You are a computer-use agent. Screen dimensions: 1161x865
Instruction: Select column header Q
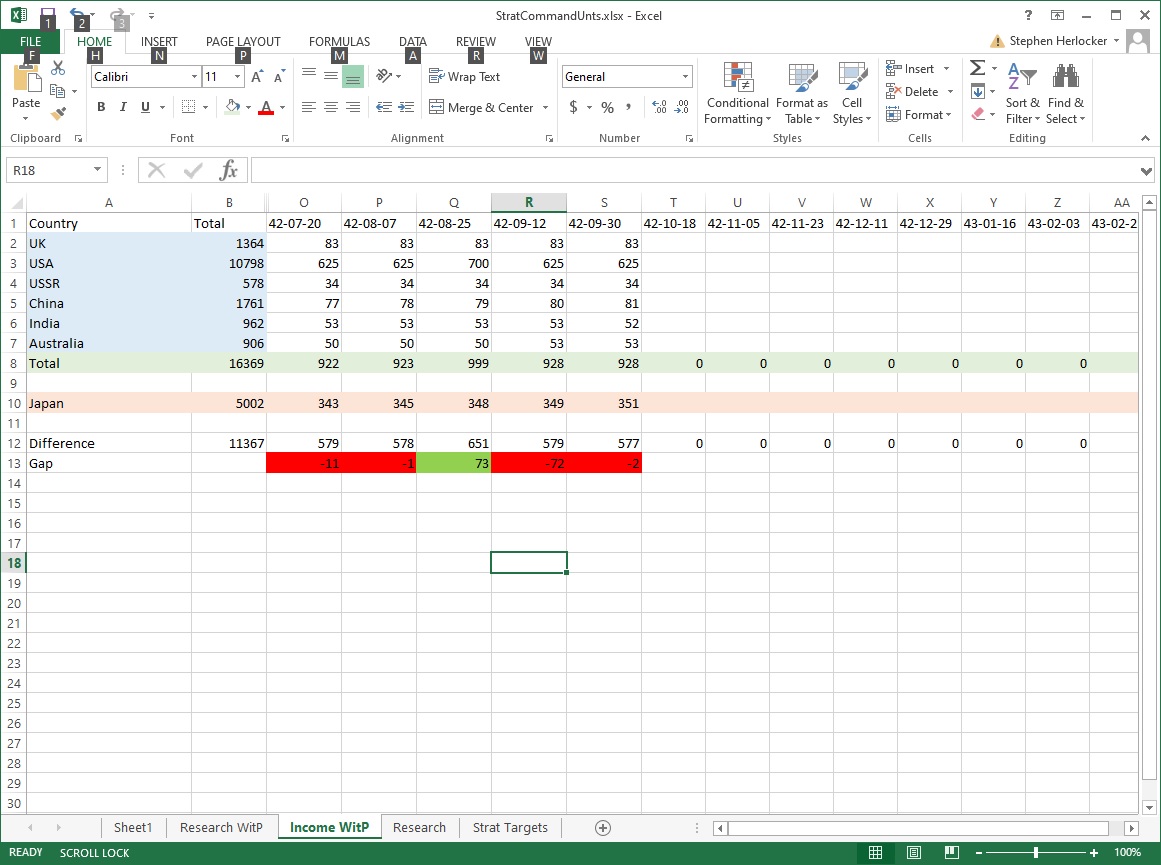(x=454, y=202)
